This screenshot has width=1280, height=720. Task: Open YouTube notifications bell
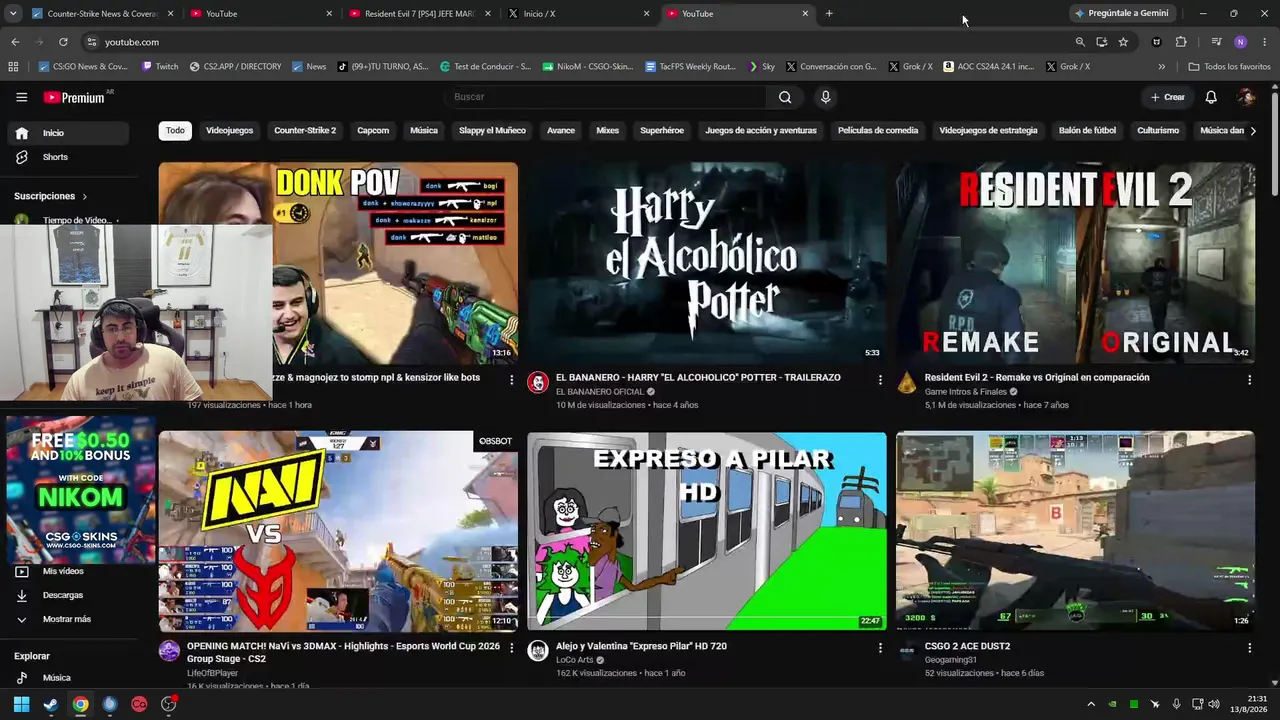[1211, 97]
